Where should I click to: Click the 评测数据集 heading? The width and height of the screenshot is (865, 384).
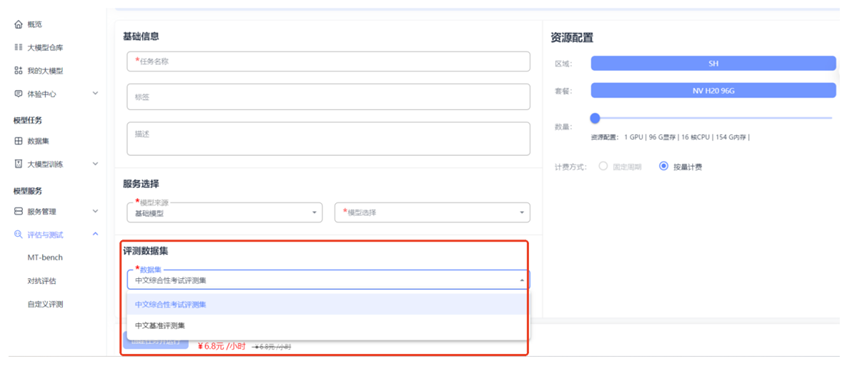(146, 251)
